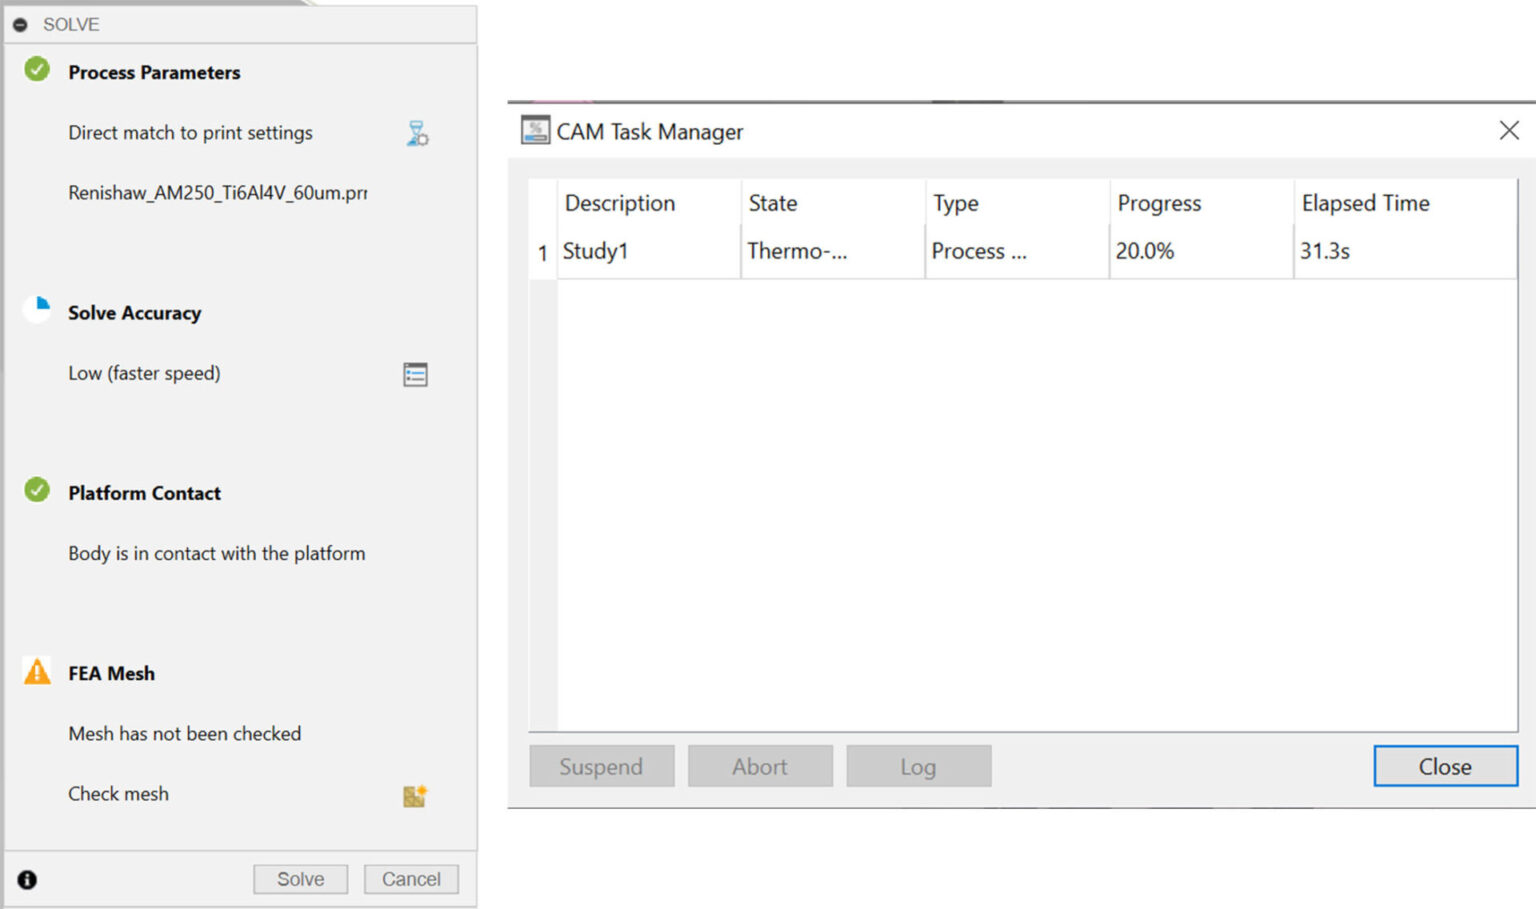1536x909 pixels.
Task: Collapse the SOLVE dialog header
Action: (x=21, y=24)
